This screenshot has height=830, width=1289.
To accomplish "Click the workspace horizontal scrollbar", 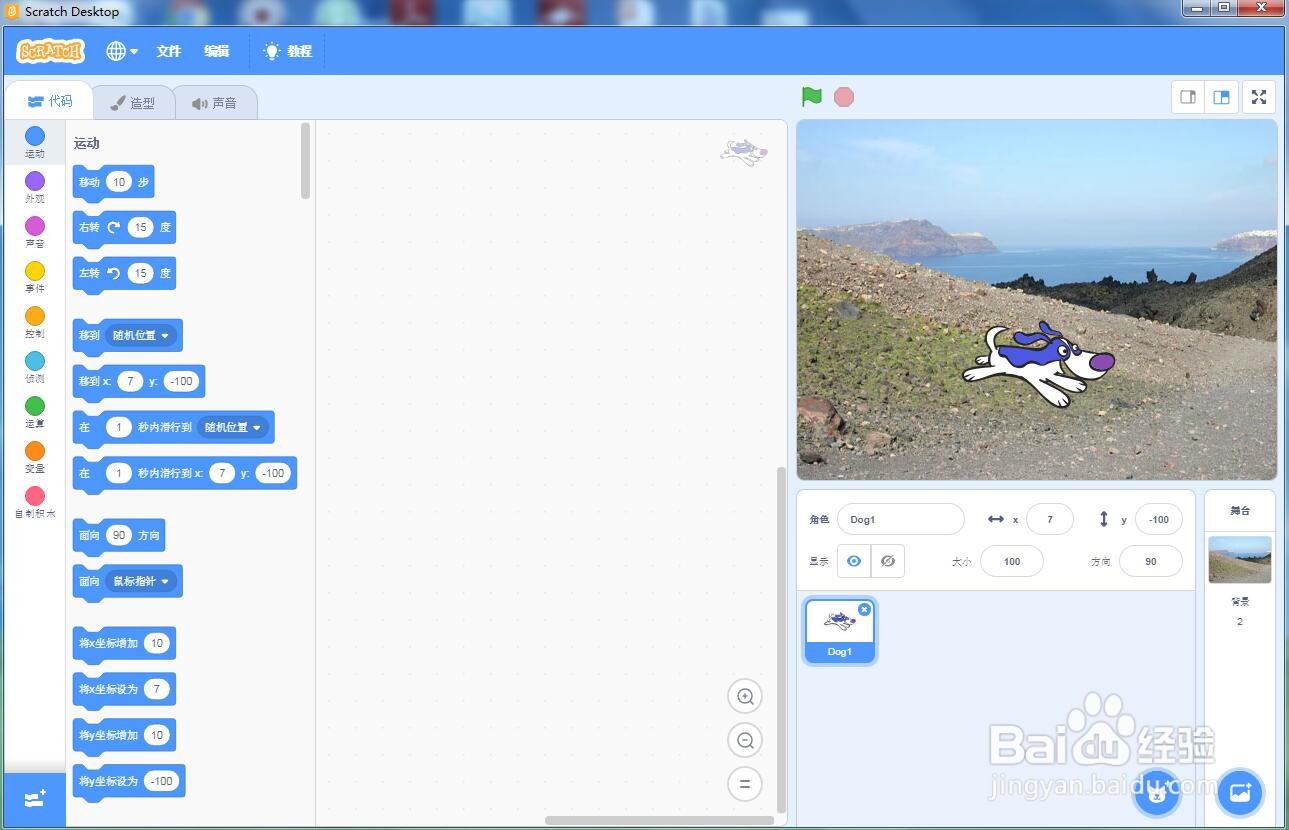I will click(658, 821).
